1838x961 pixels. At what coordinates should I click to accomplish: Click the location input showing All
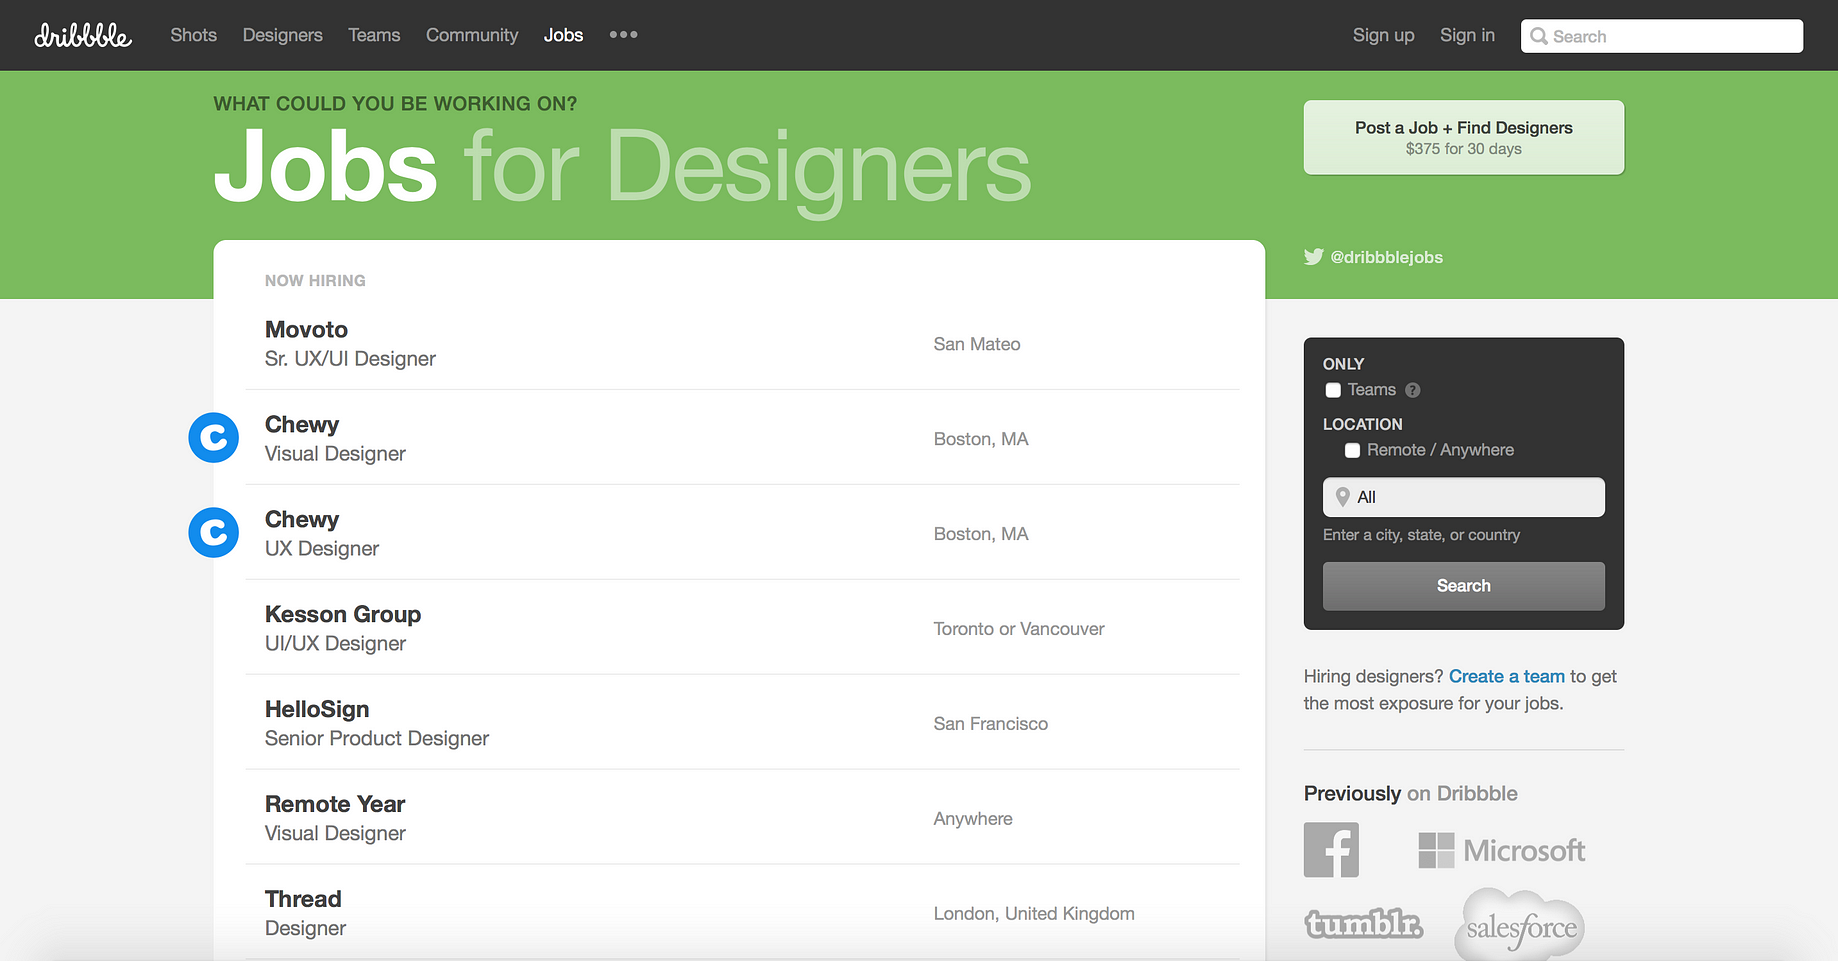1463,497
